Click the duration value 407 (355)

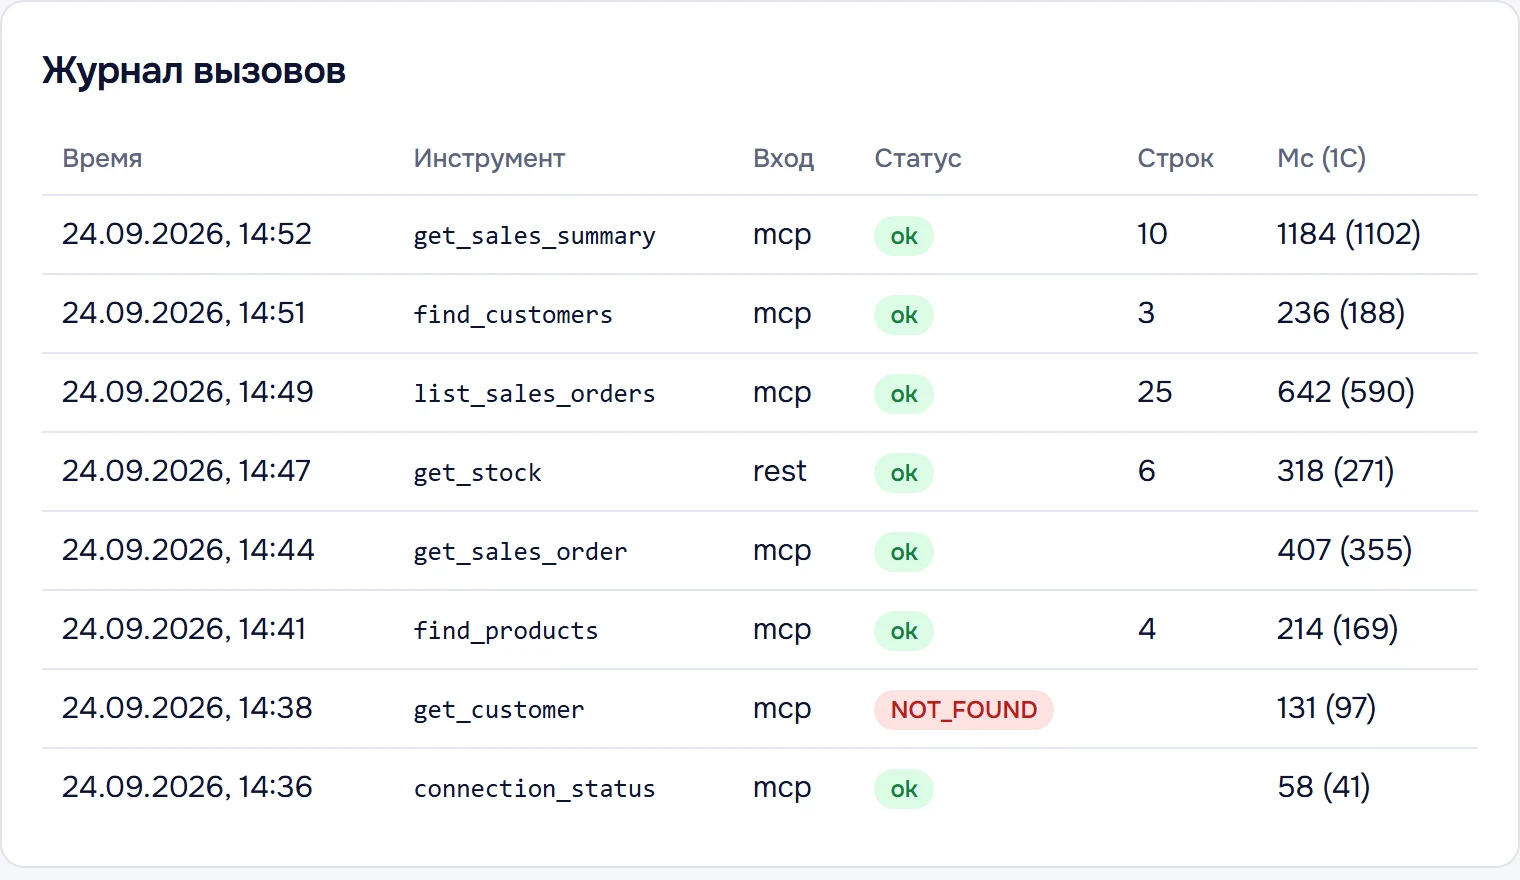pos(1345,550)
